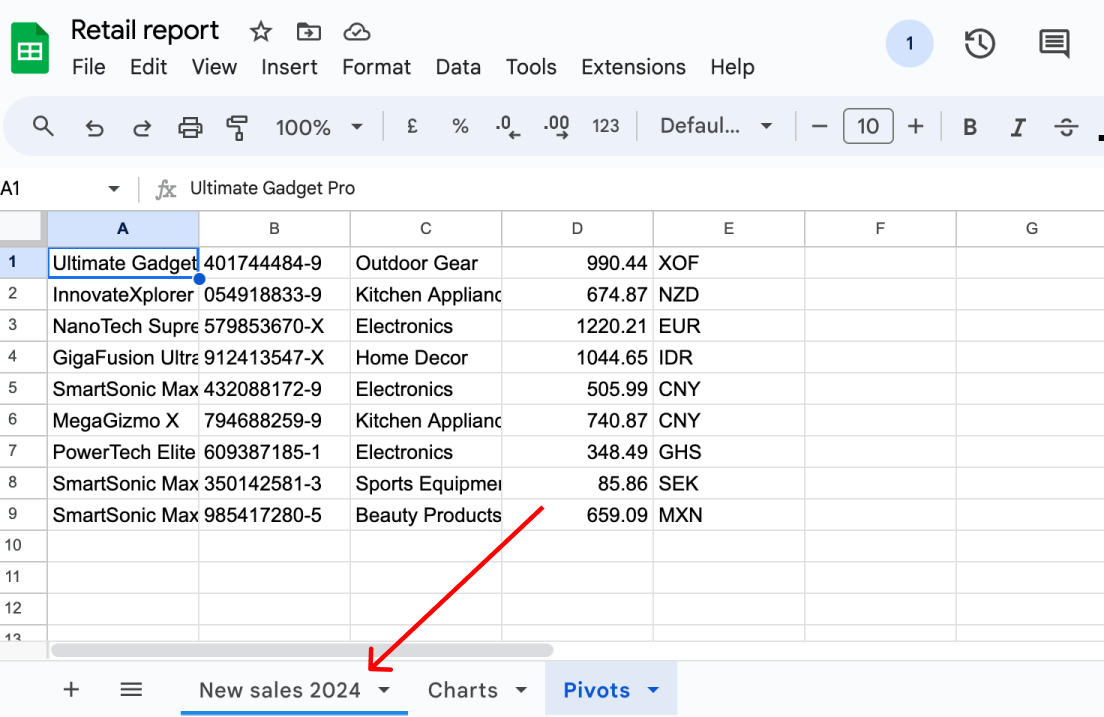This screenshot has width=1104, height=717.
Task: Open the View menu
Action: 214,68
